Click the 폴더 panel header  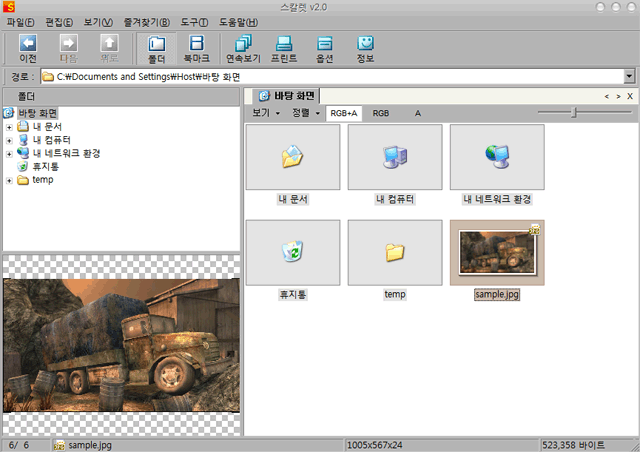(121, 97)
